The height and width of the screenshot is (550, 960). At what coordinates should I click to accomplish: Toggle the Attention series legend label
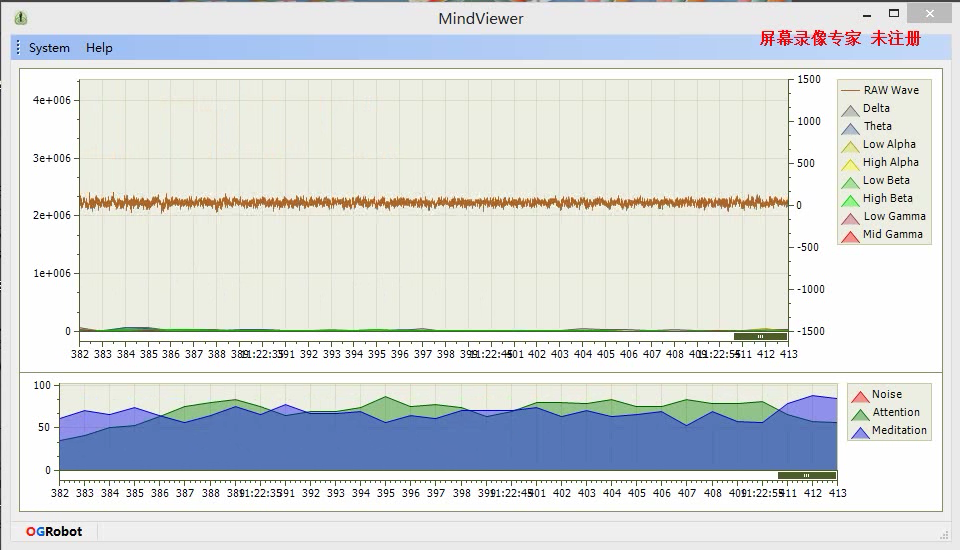[x=896, y=412]
